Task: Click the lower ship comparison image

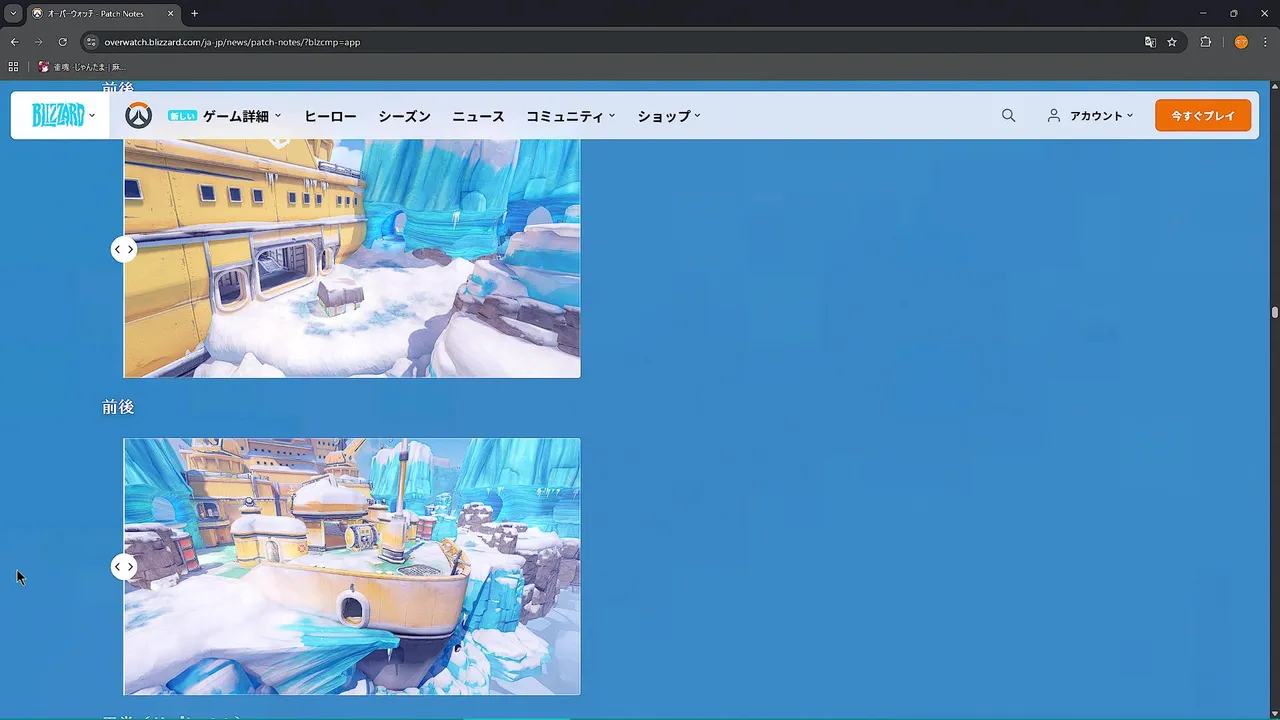Action: 352,566
